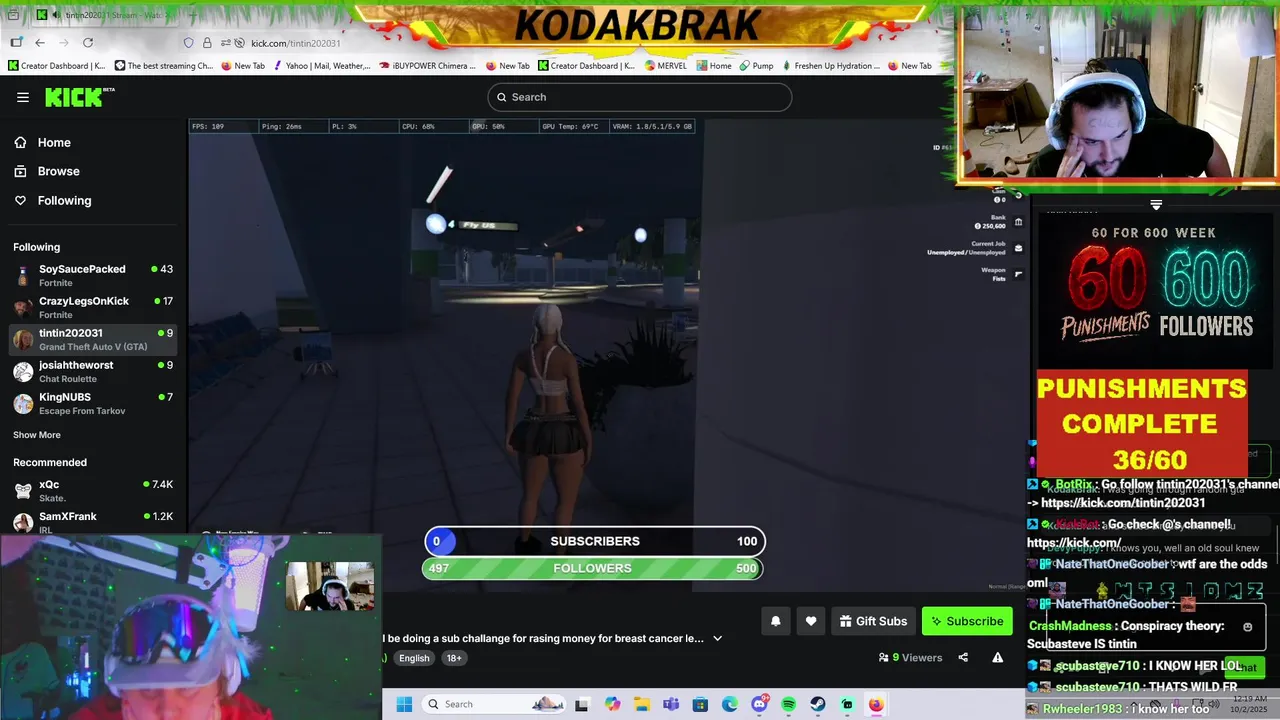Click the Subscribers progress bar
Screen dimensions: 1280x720
595,541
